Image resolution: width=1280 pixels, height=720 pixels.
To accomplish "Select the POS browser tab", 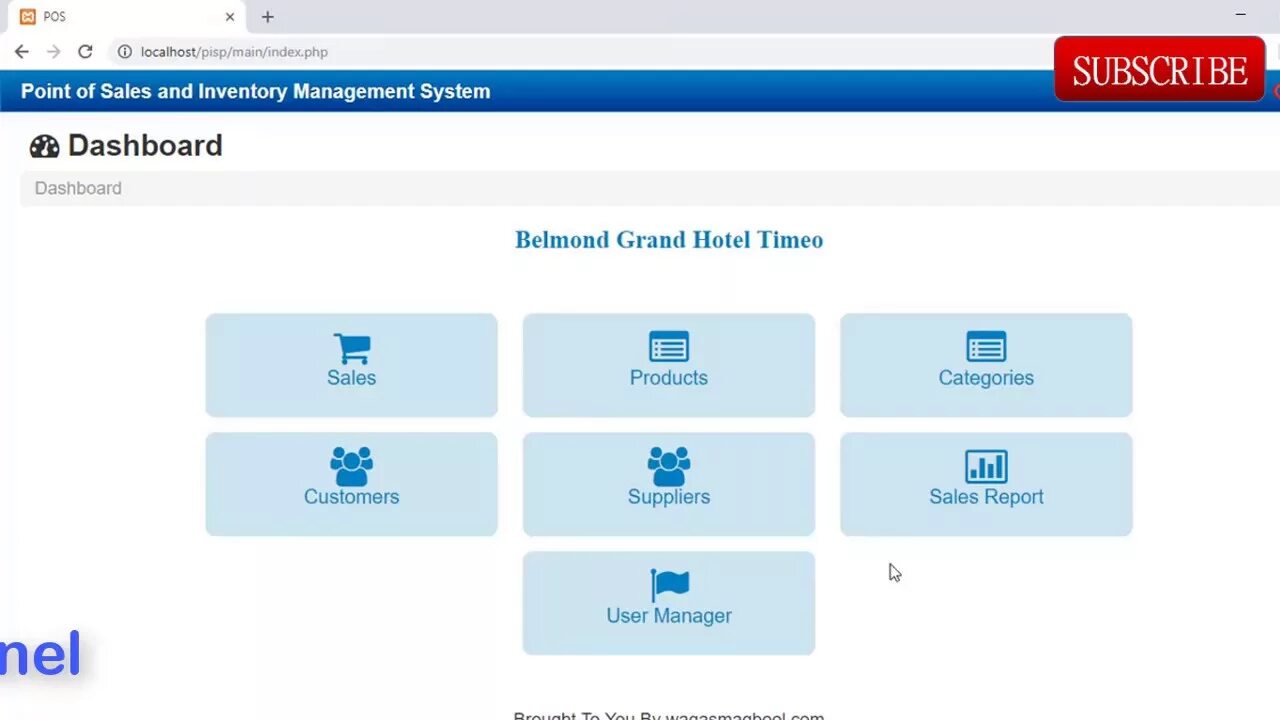I will [x=127, y=17].
